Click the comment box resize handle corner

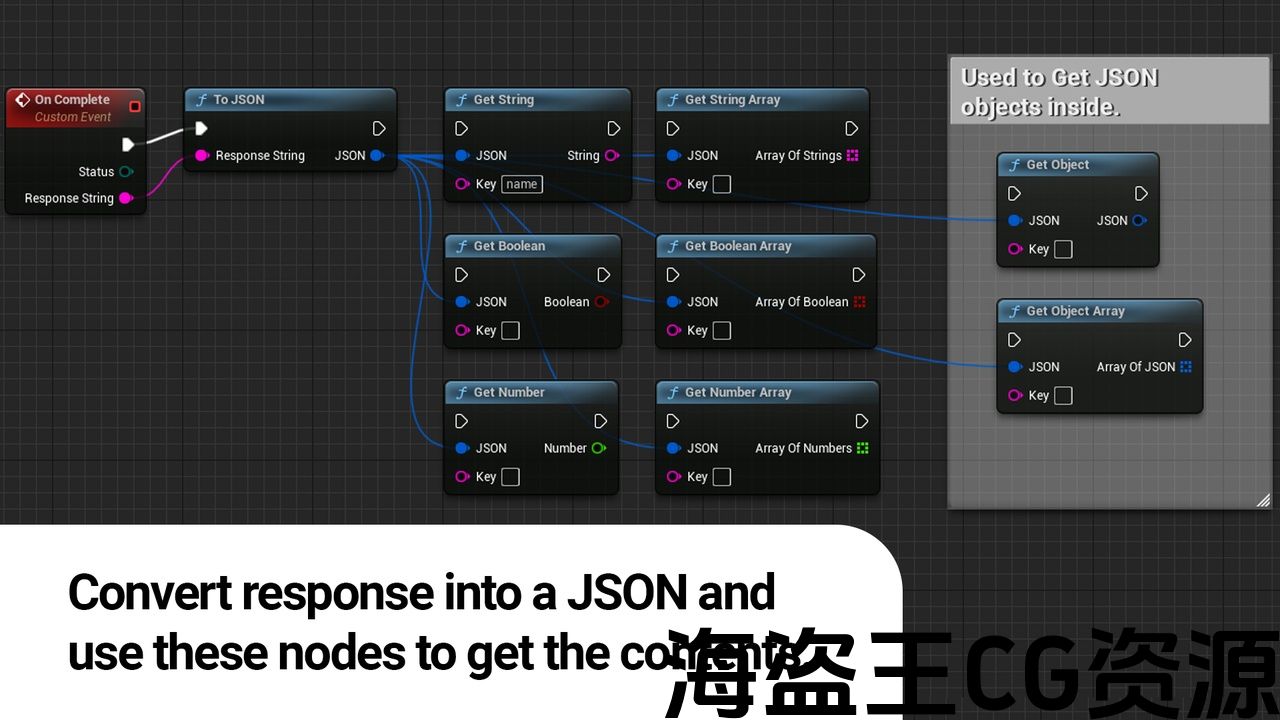point(1262,500)
